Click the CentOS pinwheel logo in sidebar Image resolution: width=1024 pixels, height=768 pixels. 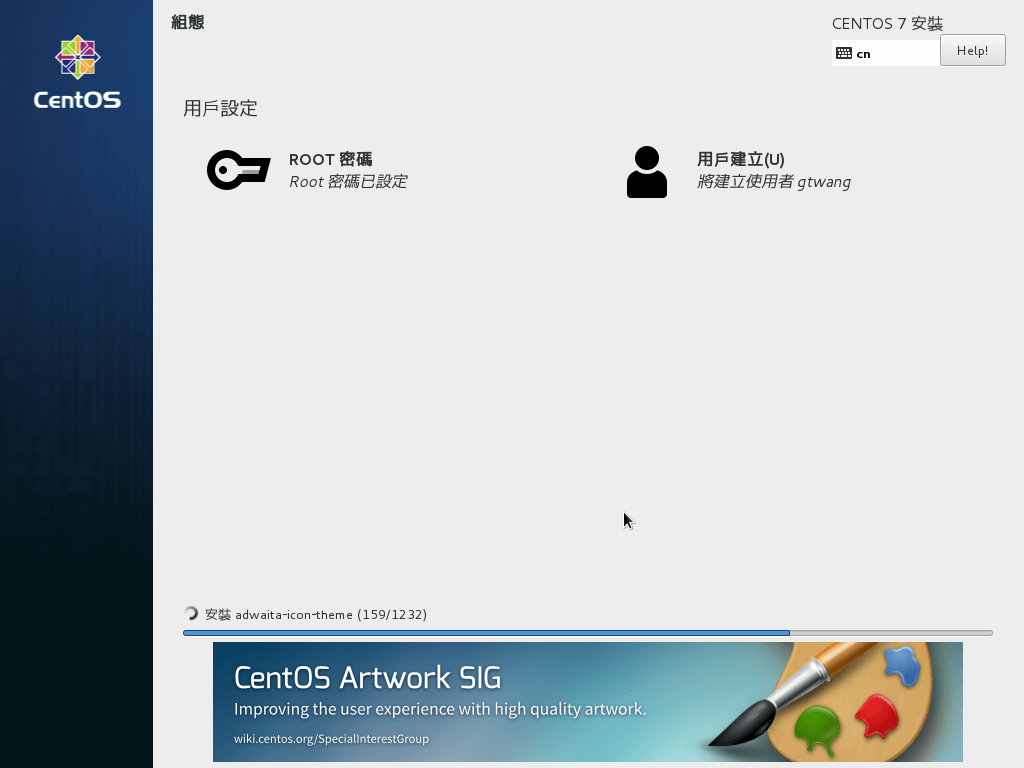pyautogui.click(x=77, y=58)
